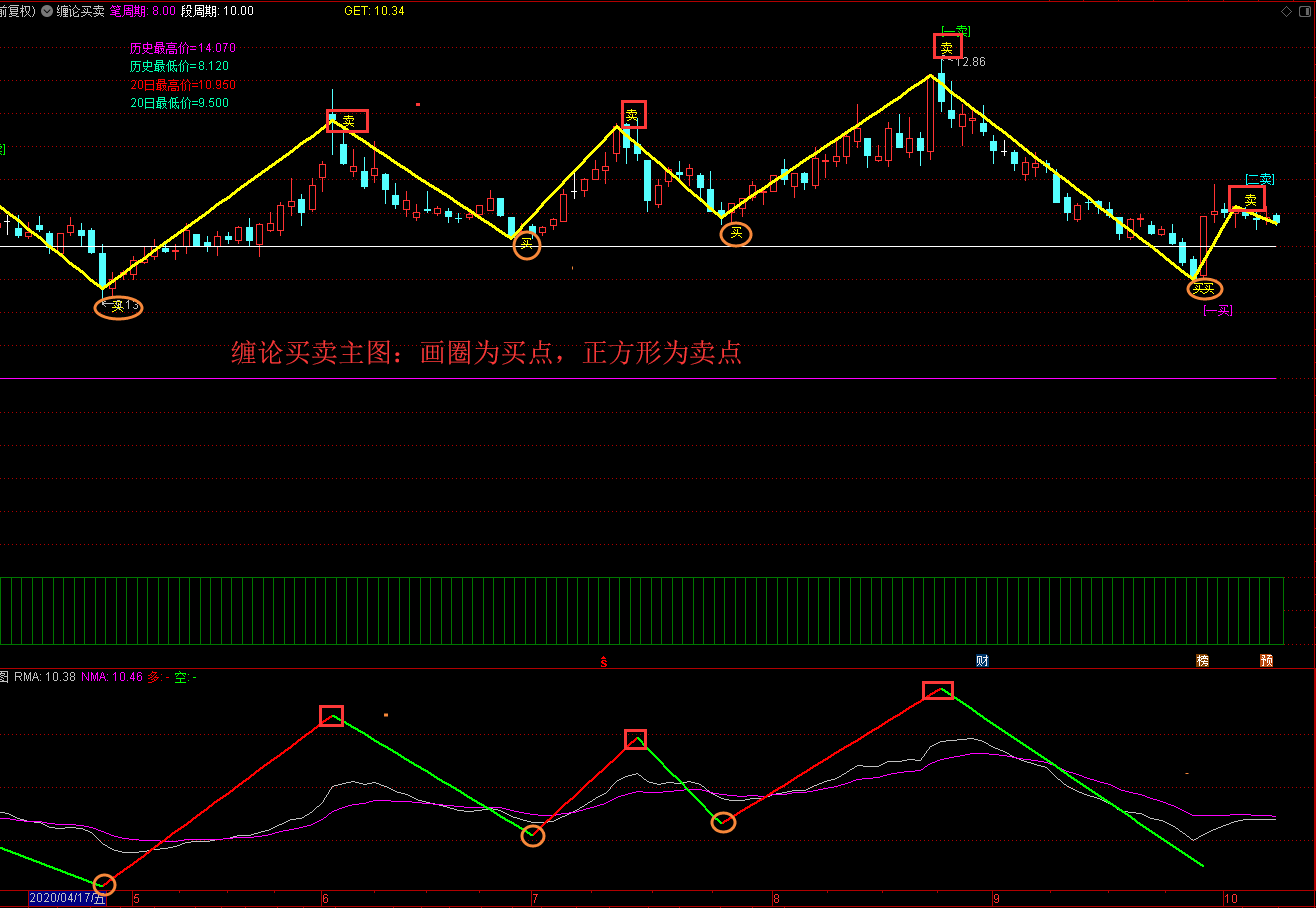Screen dimensions: 1316x908
Task: Open the 财 financial report marker
Action: [x=982, y=661]
